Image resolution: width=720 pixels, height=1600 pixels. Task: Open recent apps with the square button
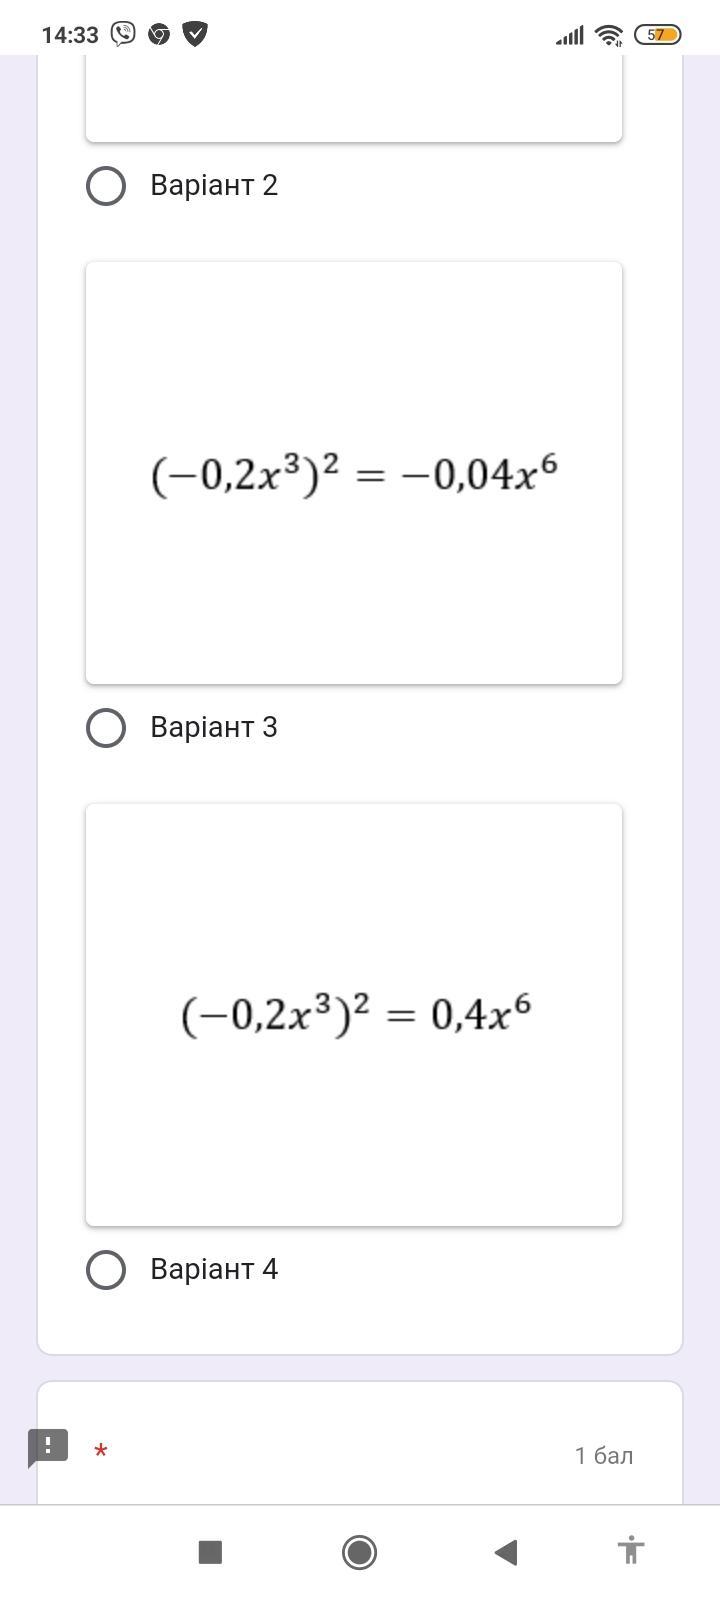[x=210, y=1552]
